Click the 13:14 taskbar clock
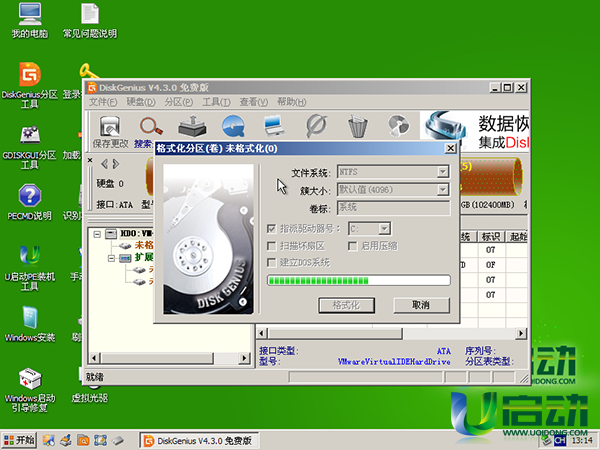This screenshot has width=600, height=450. 582,441
